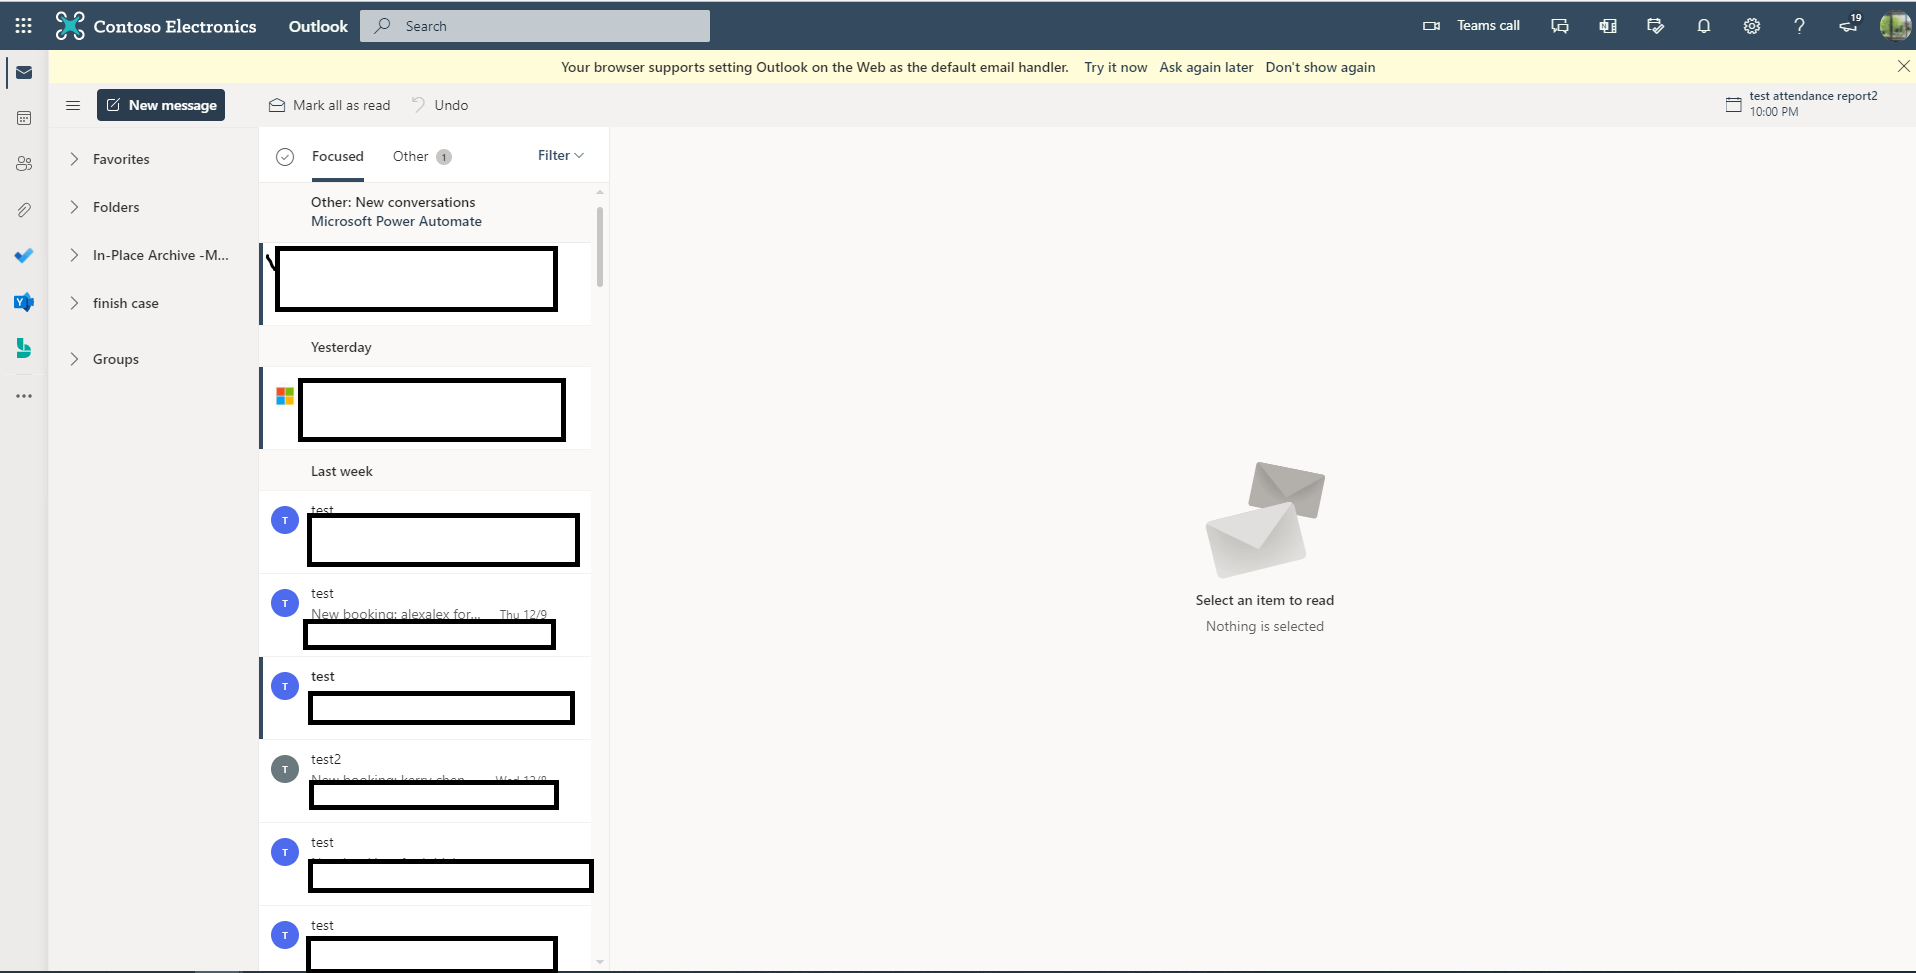Screen dimensions: 1916x973
Task: Show more apps ellipsis in left rail
Action: 24,396
